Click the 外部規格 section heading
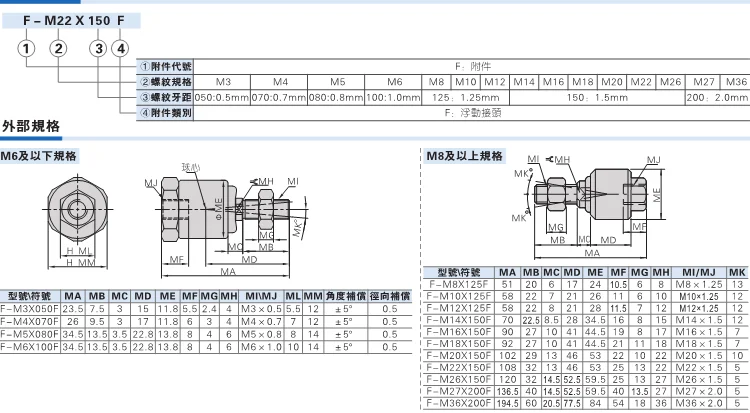750x413 pixels. (31, 126)
